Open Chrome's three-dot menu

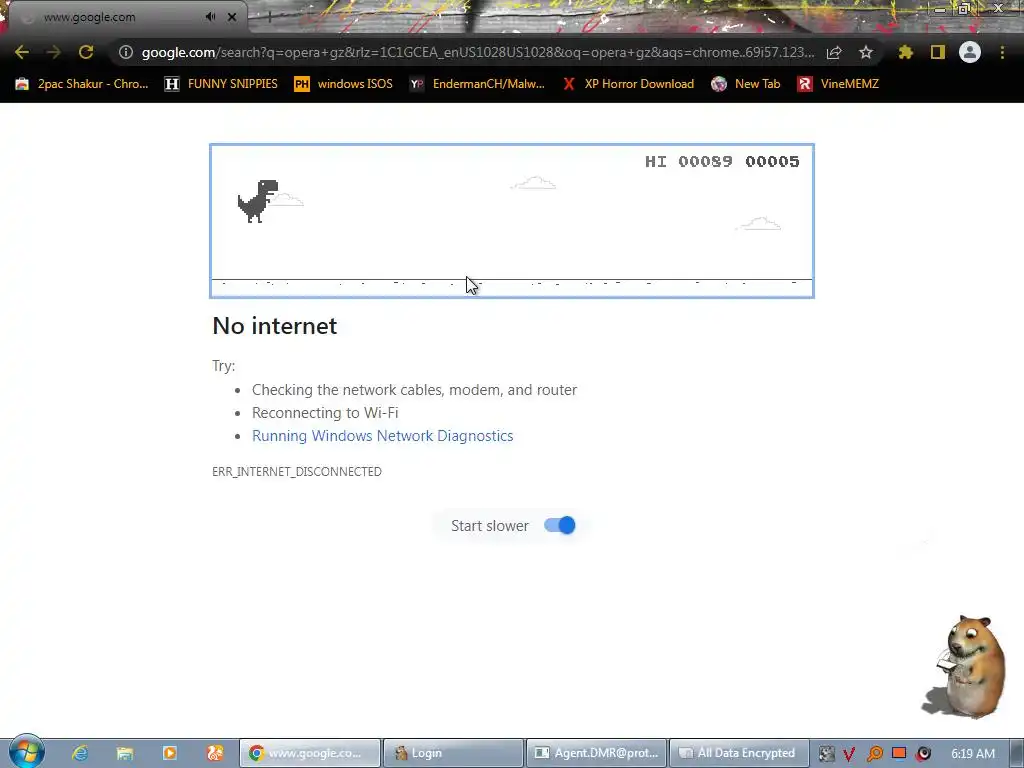click(x=1002, y=52)
